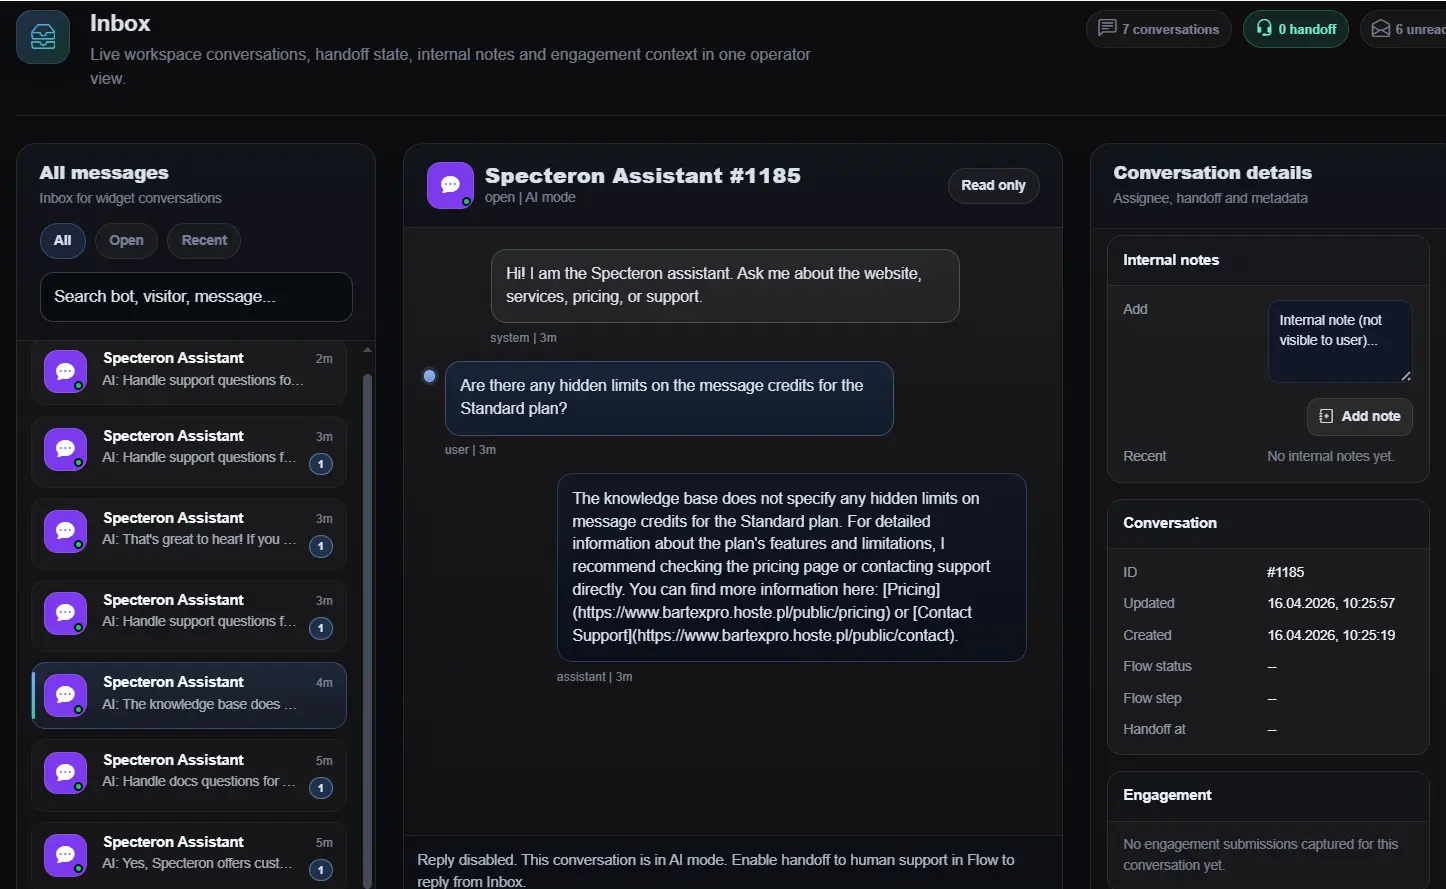Click the blue user message indicator dot

point(430,376)
